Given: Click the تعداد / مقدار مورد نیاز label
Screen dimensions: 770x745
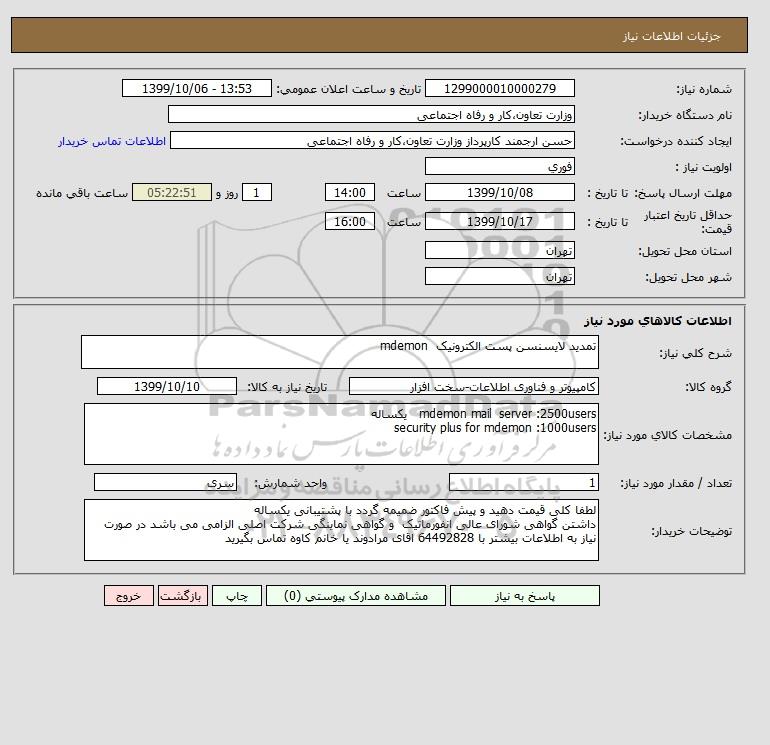Looking at the screenshot, I should (x=676, y=483).
